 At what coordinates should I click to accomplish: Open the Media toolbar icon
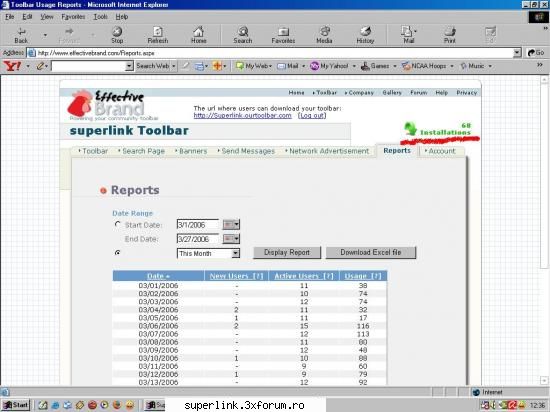pos(324,35)
